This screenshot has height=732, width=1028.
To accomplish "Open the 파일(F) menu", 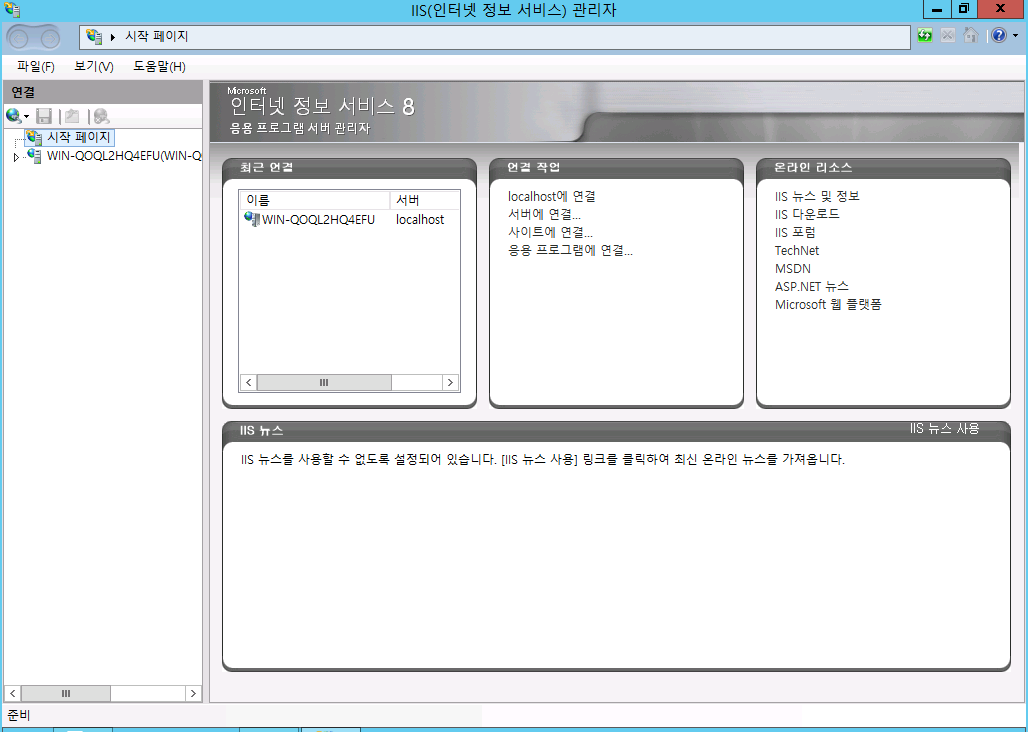I will pyautogui.click(x=36, y=66).
